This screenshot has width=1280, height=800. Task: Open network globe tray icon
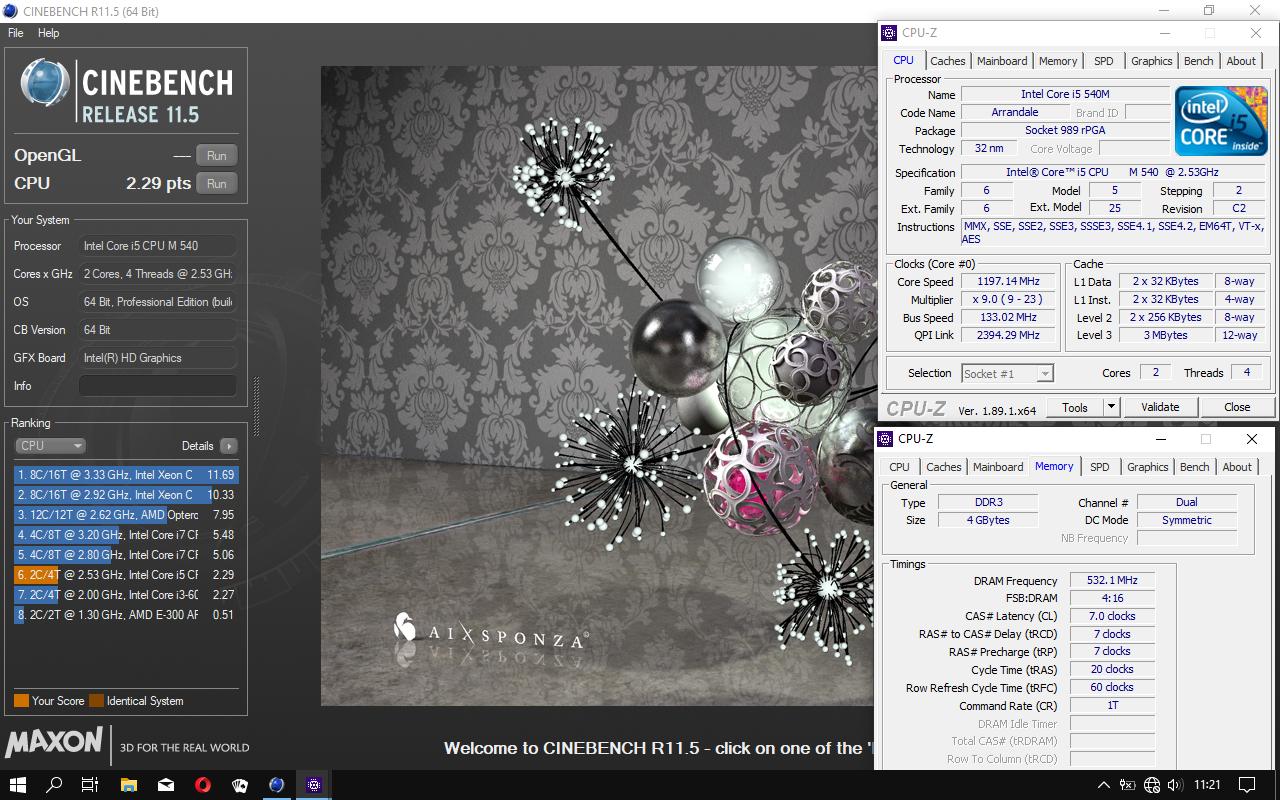tap(1152, 785)
